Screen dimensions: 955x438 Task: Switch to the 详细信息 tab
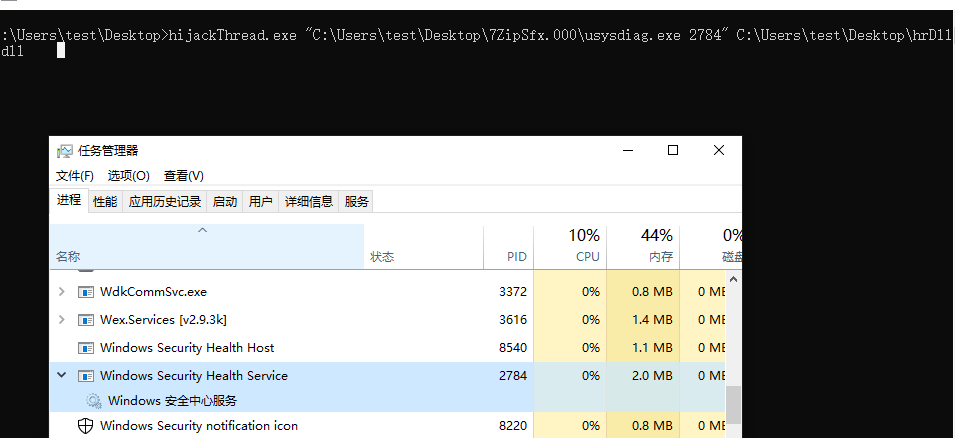pos(308,202)
